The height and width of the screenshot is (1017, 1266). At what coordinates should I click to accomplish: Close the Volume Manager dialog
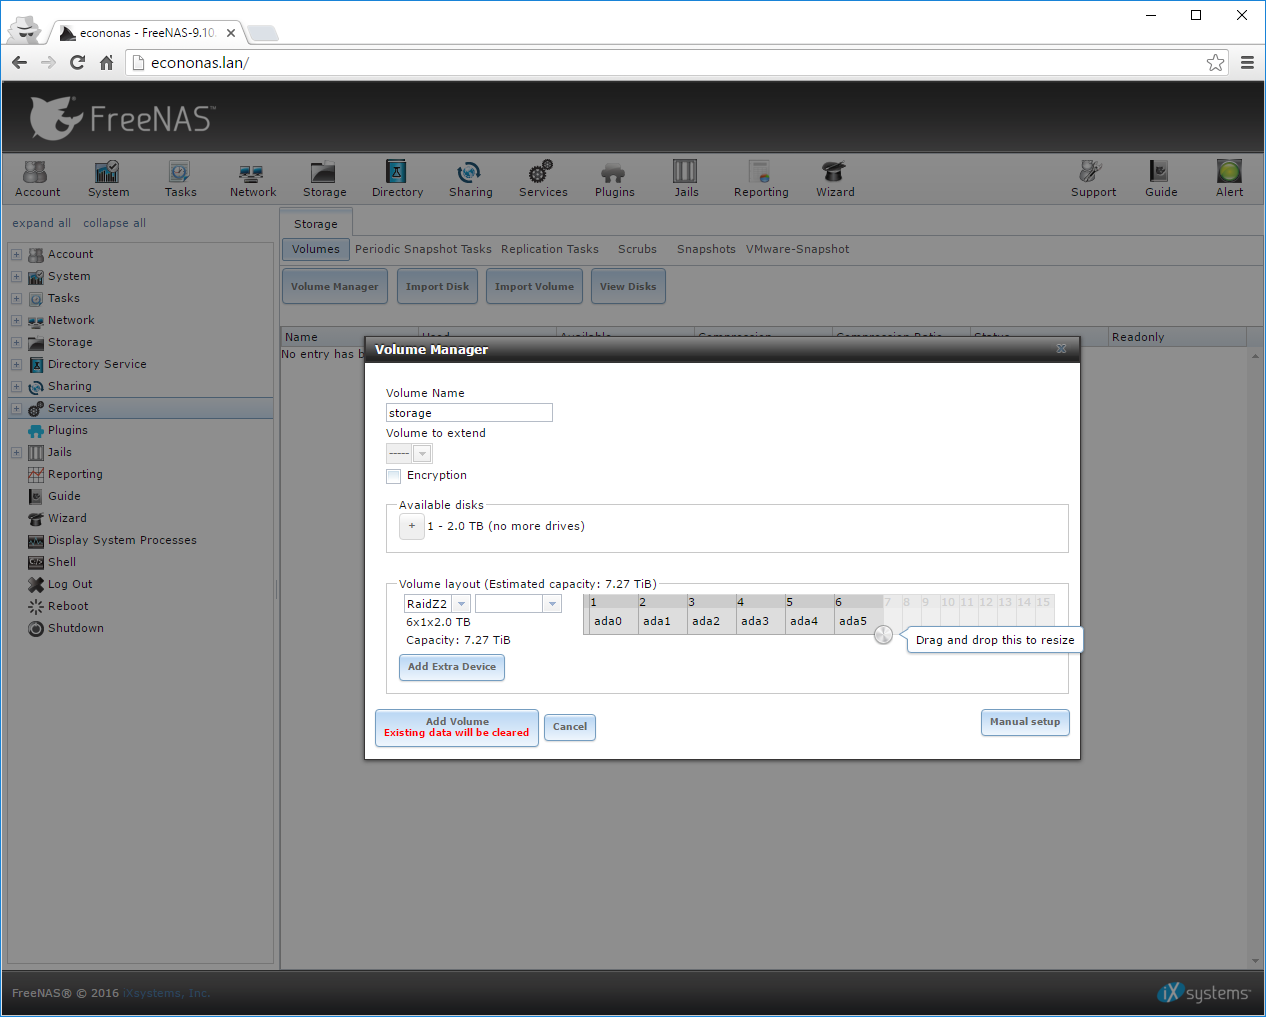(1061, 349)
